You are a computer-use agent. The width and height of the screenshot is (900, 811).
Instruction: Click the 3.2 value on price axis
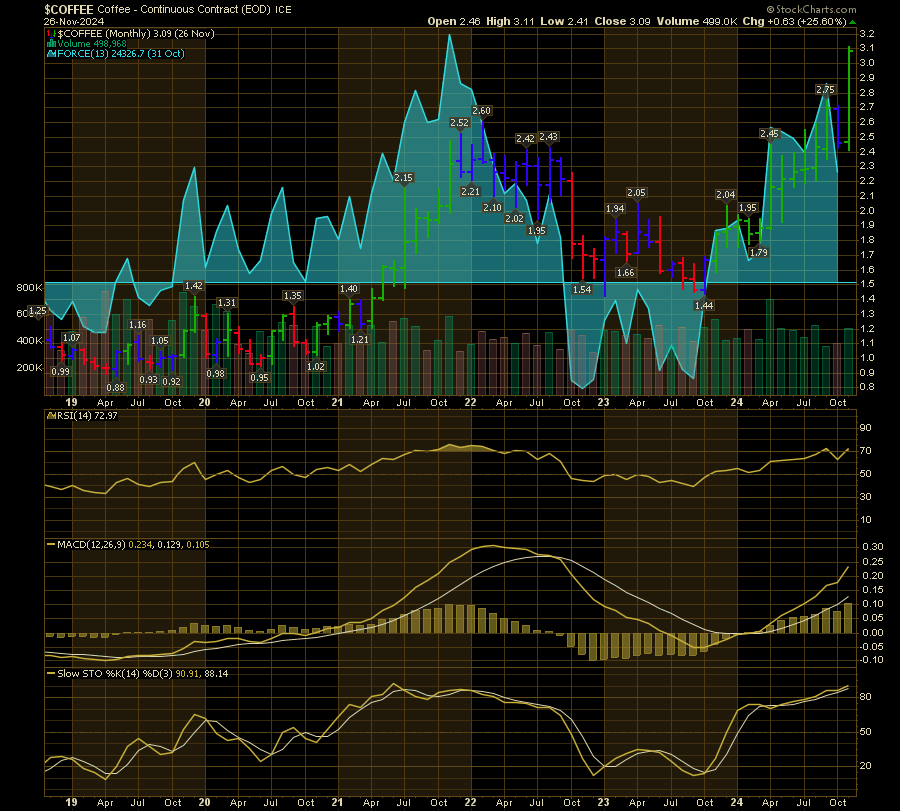tap(866, 33)
